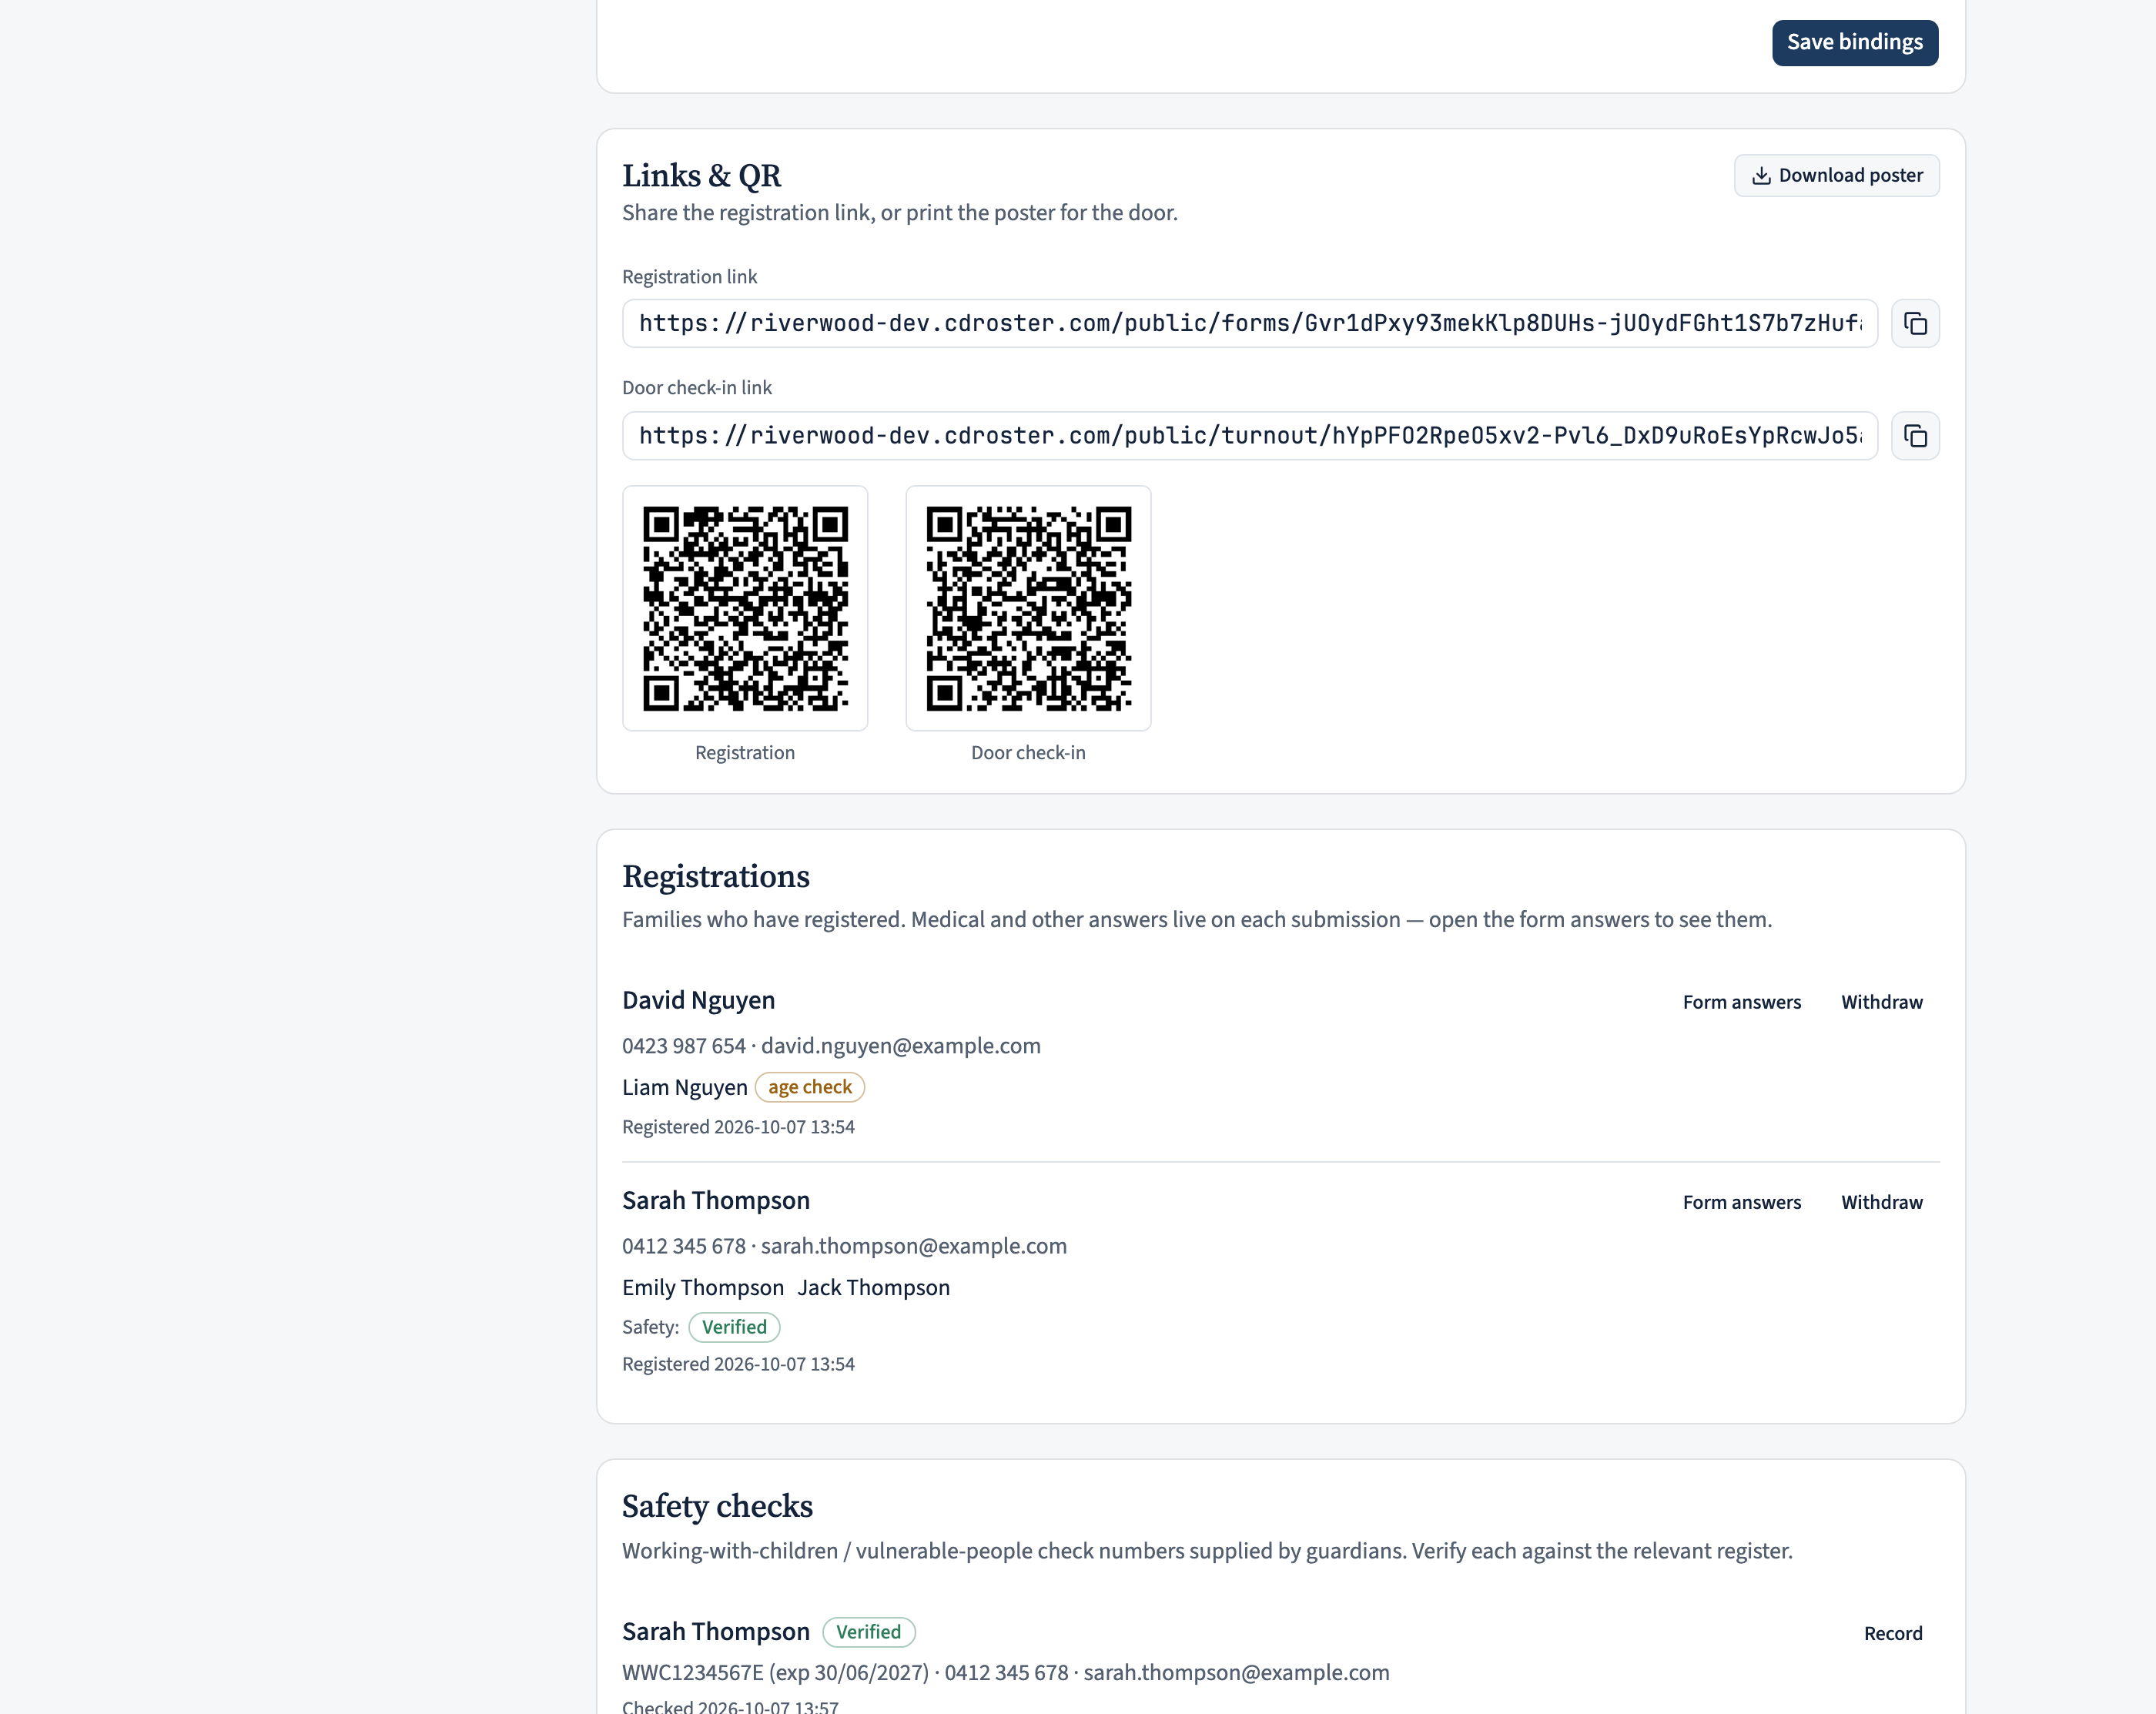This screenshot has width=2156, height=1714.
Task: Select Sarah Thompson name in Registrations
Action: point(716,1200)
